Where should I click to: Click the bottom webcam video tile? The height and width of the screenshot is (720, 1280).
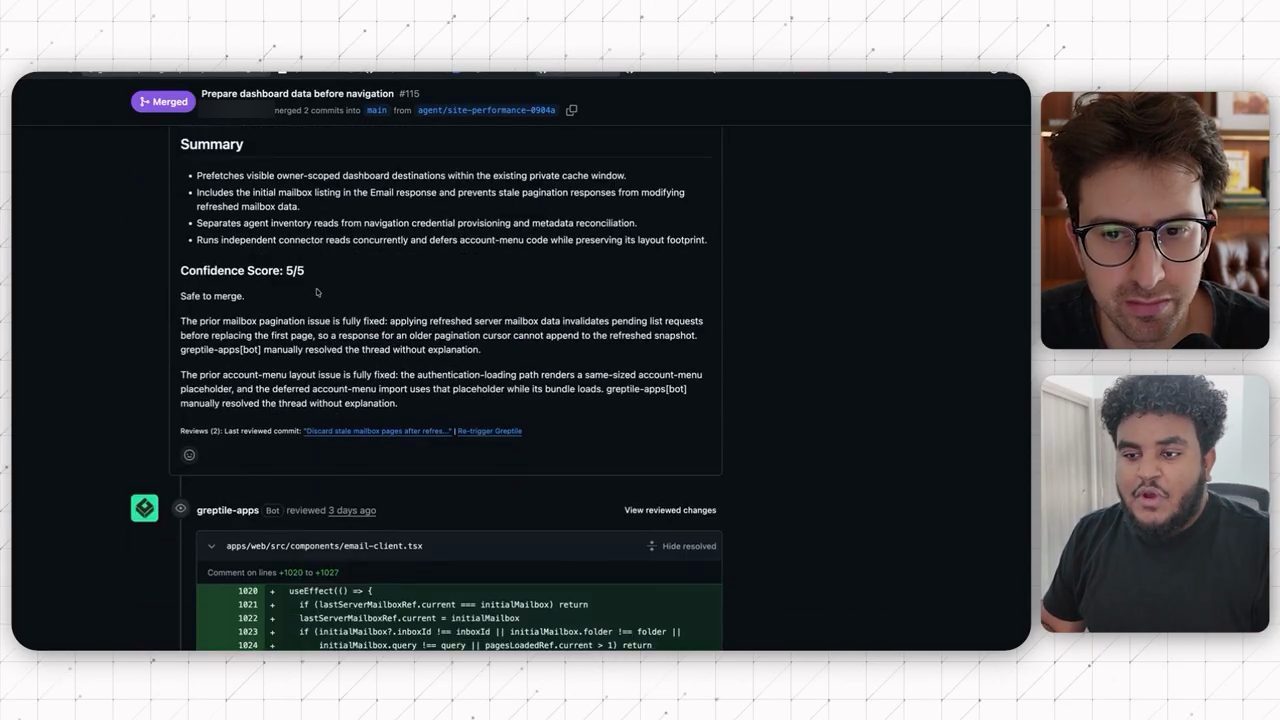tap(1155, 504)
